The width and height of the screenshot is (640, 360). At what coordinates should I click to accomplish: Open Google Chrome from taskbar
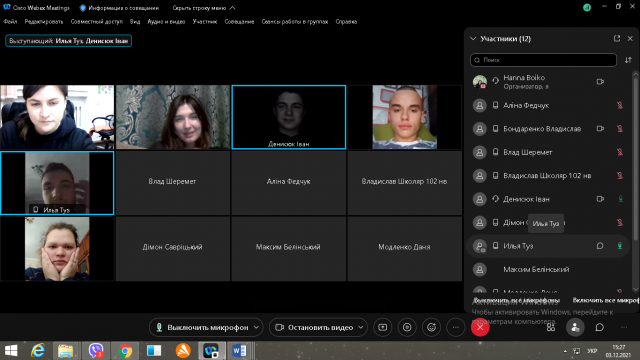click(x=125, y=351)
